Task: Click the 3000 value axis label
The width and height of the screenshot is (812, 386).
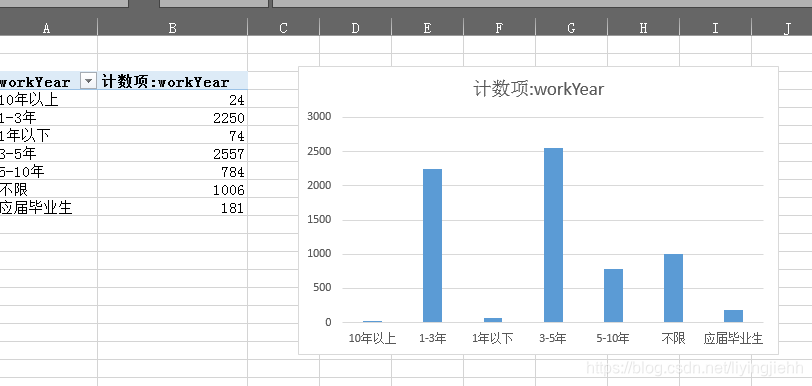Action: pyautogui.click(x=319, y=117)
